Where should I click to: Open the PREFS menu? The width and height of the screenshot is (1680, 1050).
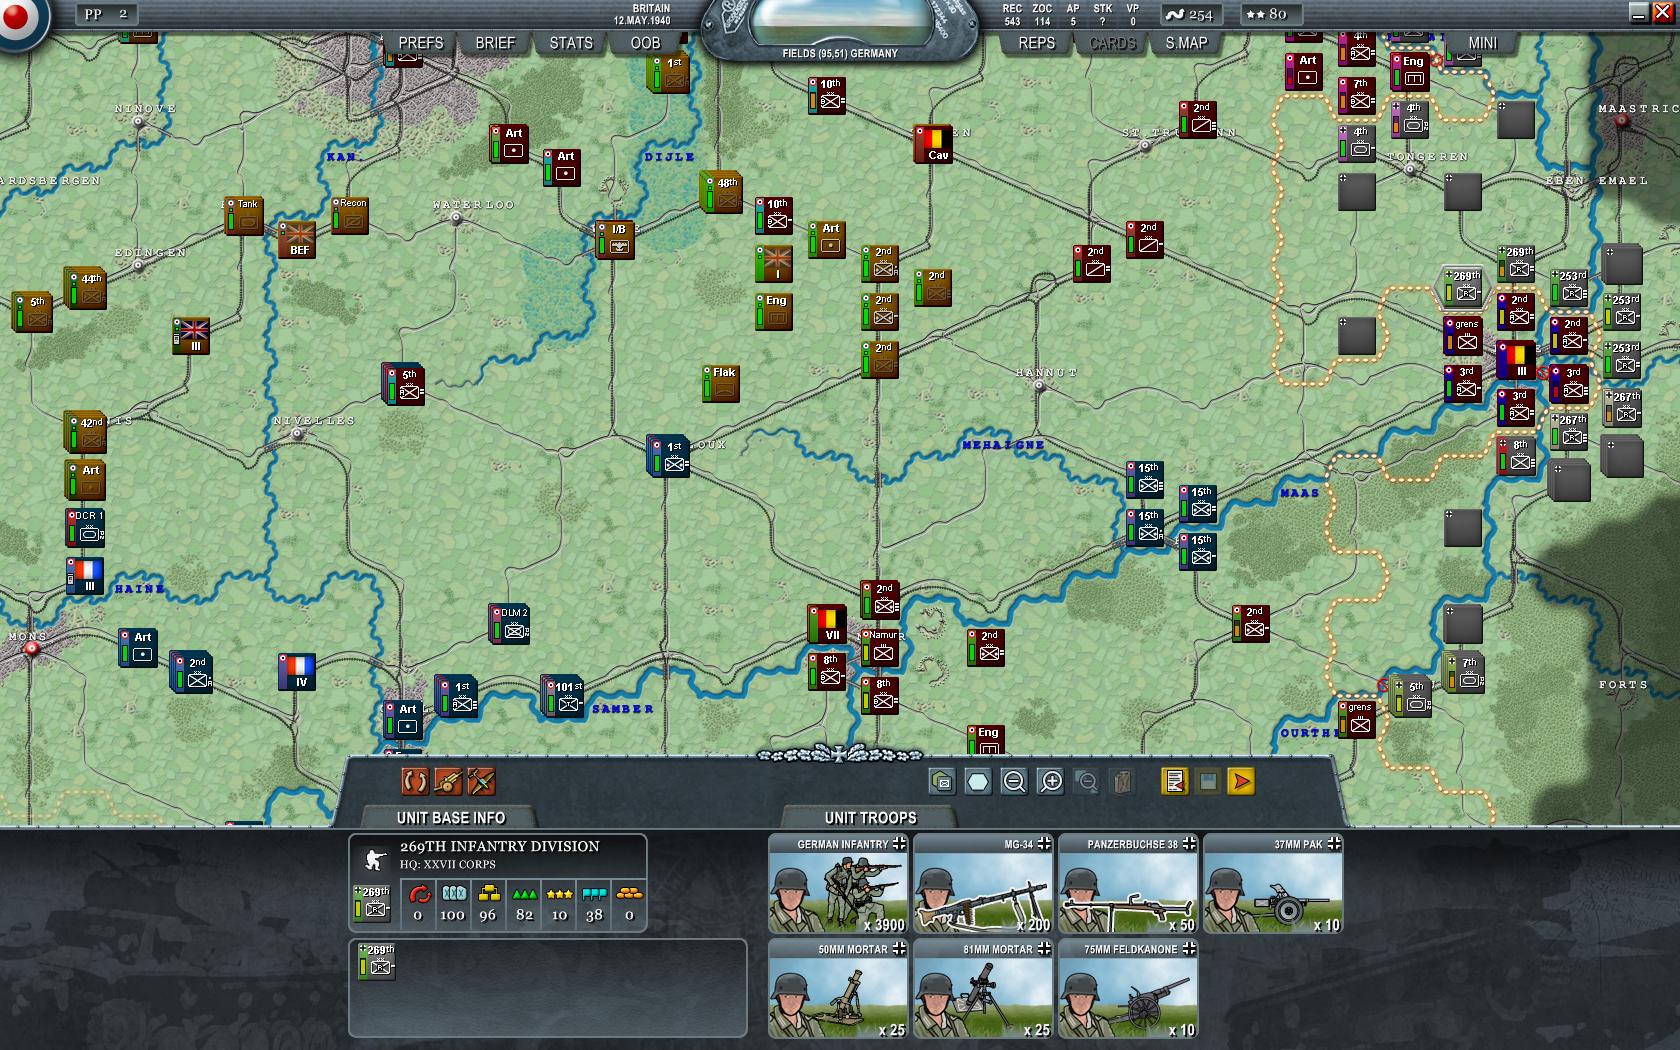[x=420, y=43]
